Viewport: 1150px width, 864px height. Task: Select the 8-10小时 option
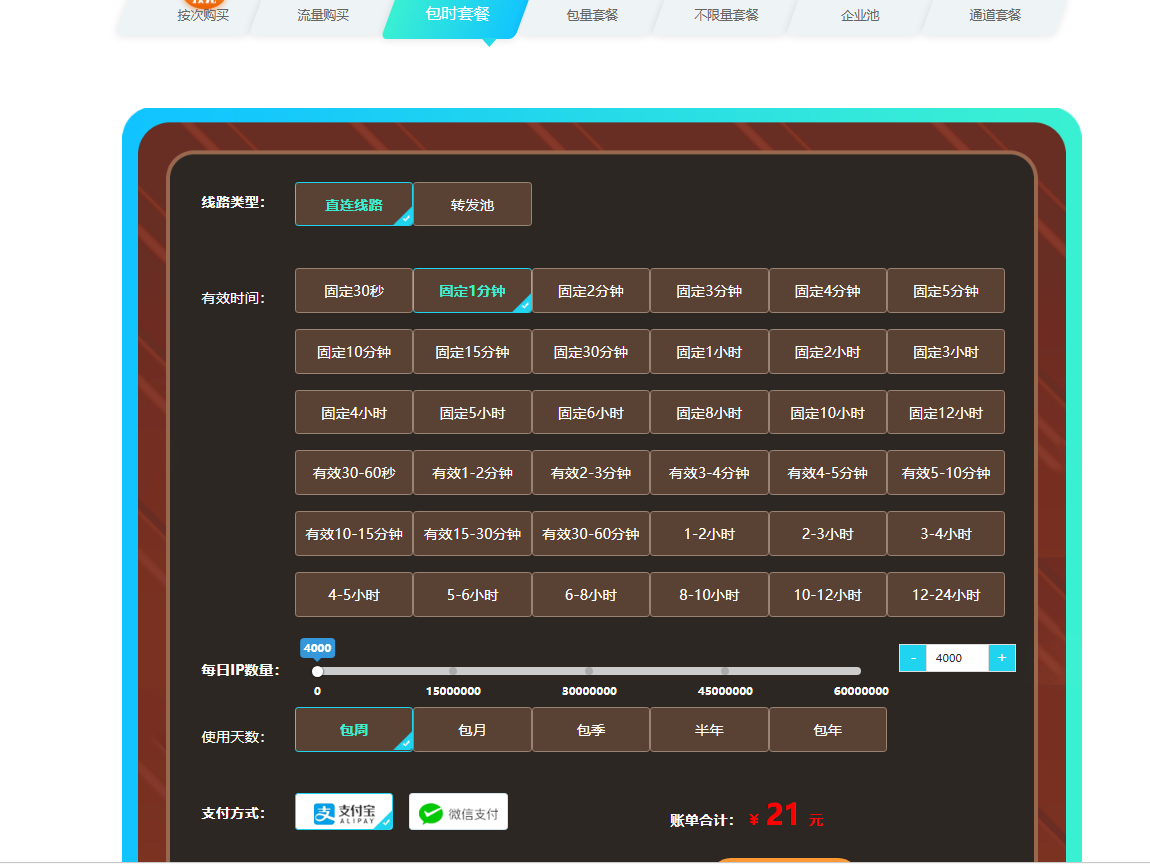(x=709, y=595)
